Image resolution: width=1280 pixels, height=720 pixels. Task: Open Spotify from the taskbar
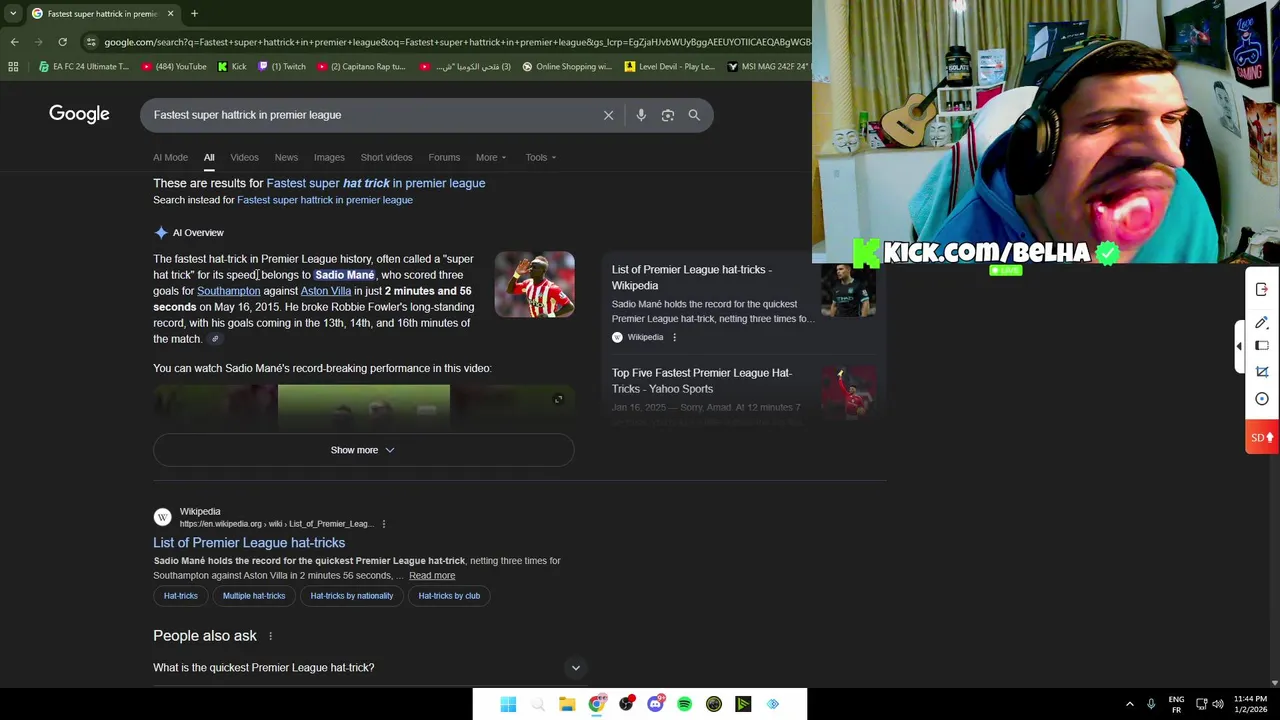tap(684, 704)
